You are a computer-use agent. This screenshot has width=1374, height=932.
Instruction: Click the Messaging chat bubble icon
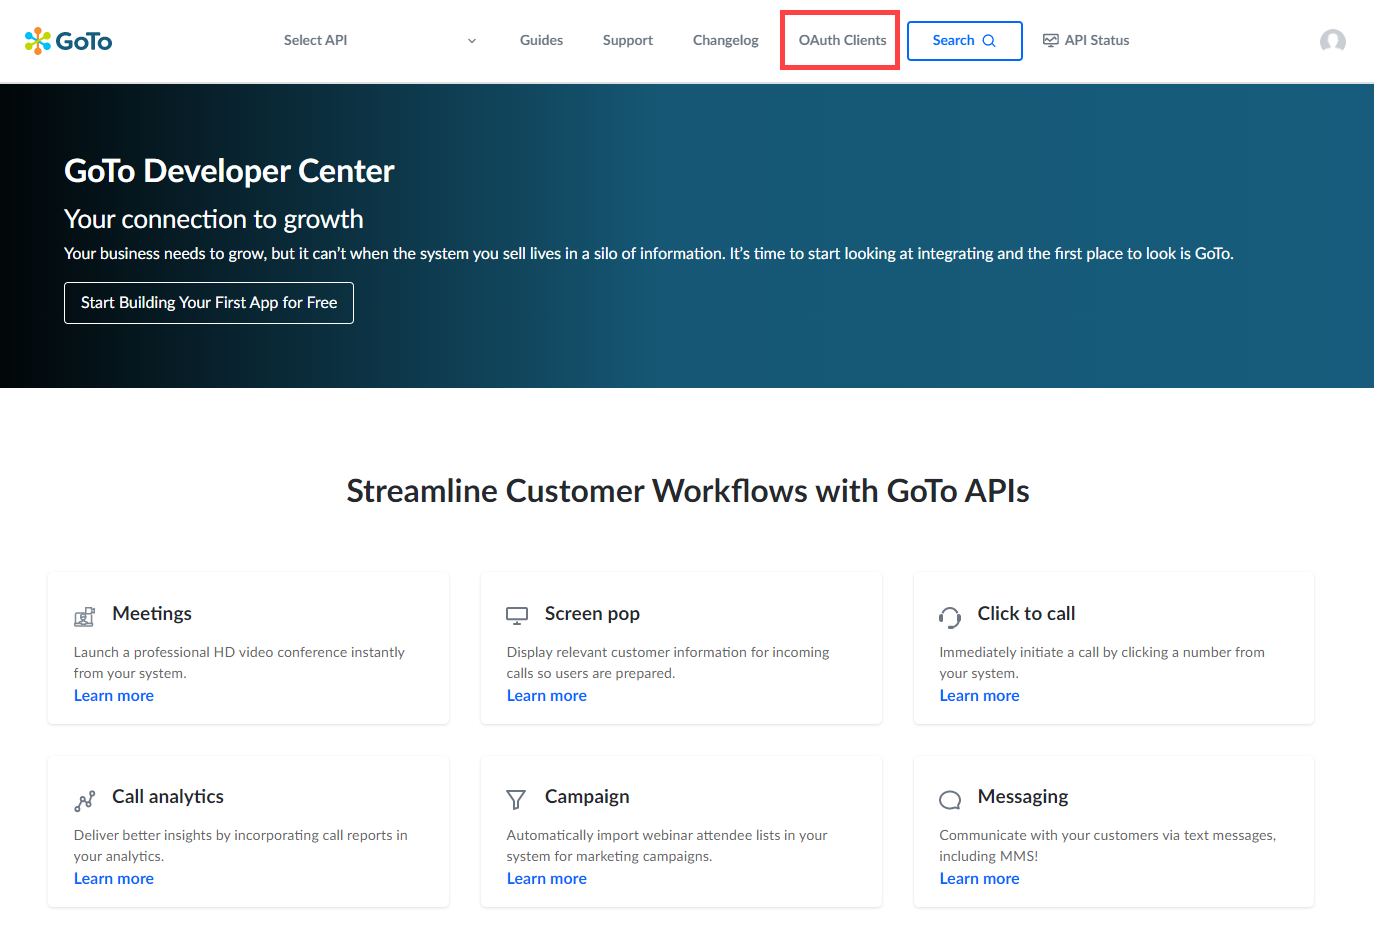pos(950,800)
